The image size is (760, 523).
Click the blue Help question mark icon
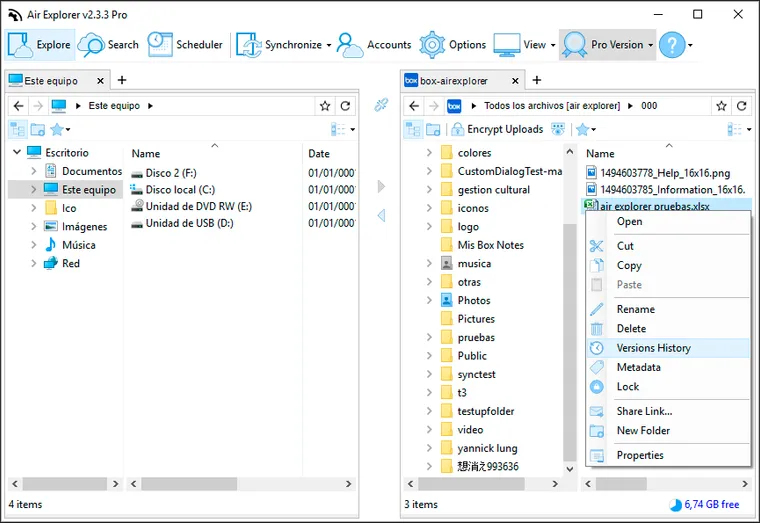click(672, 45)
